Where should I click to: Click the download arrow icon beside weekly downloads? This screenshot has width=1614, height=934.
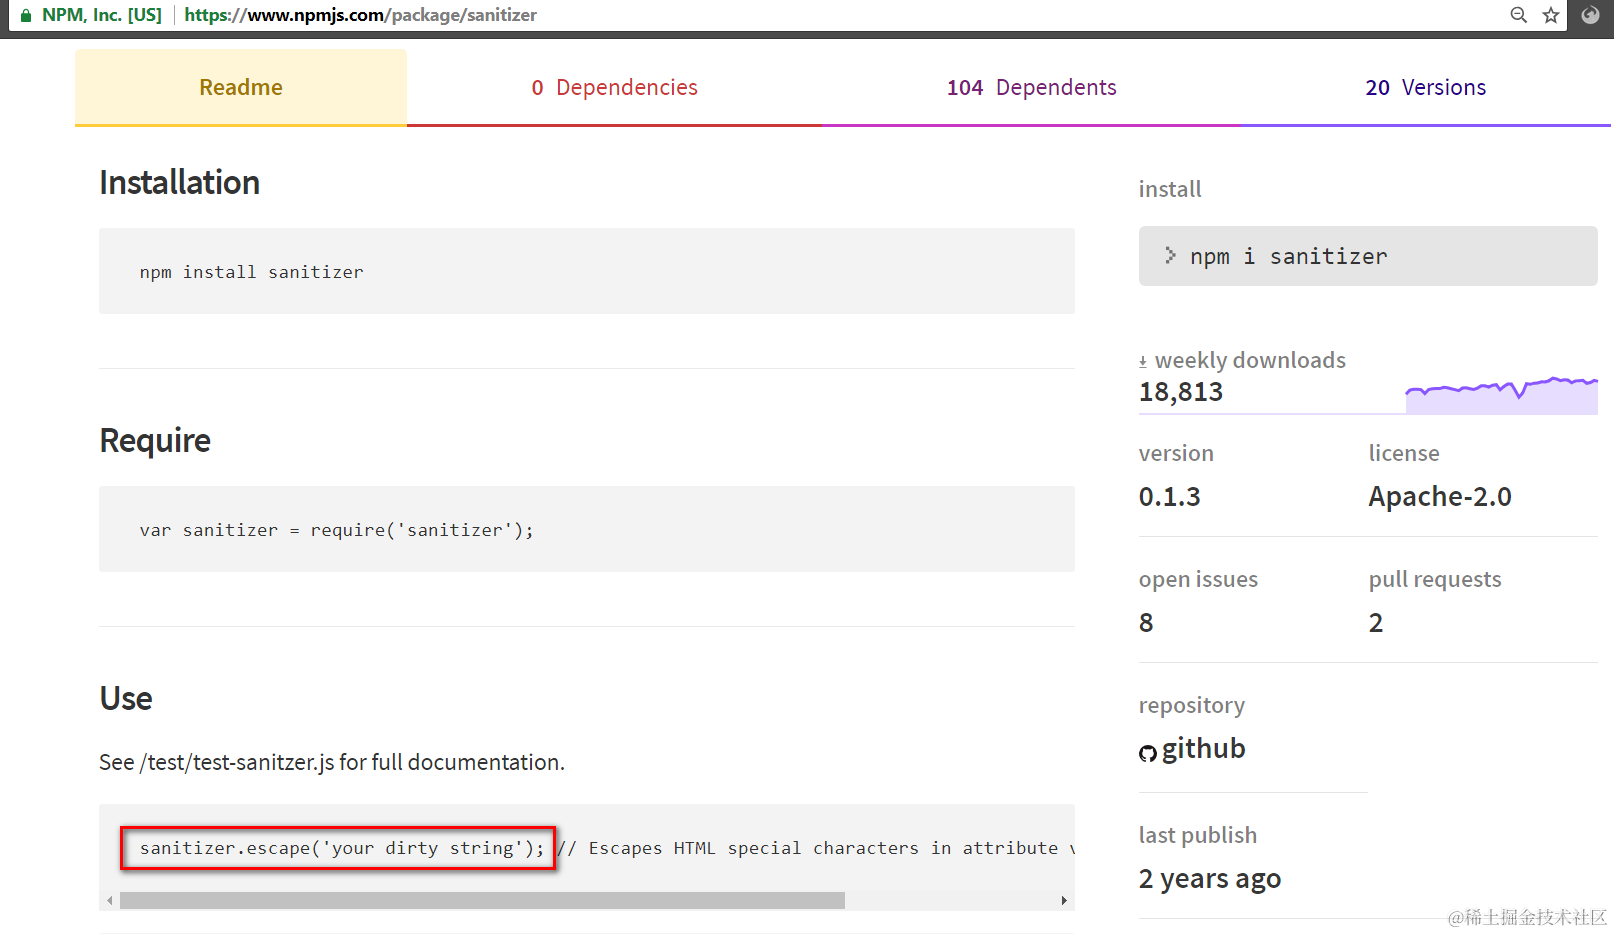(x=1143, y=362)
